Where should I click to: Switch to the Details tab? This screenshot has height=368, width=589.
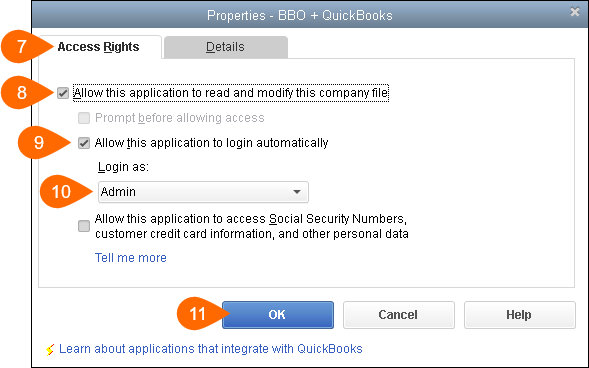pos(226,47)
